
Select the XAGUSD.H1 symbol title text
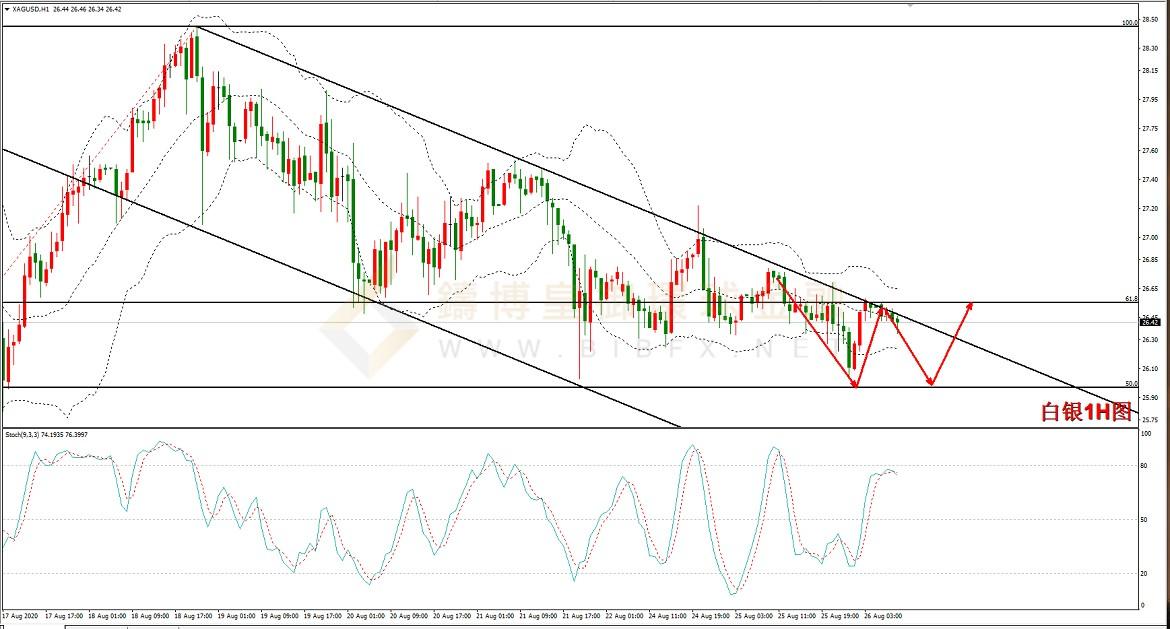[x=35, y=8]
